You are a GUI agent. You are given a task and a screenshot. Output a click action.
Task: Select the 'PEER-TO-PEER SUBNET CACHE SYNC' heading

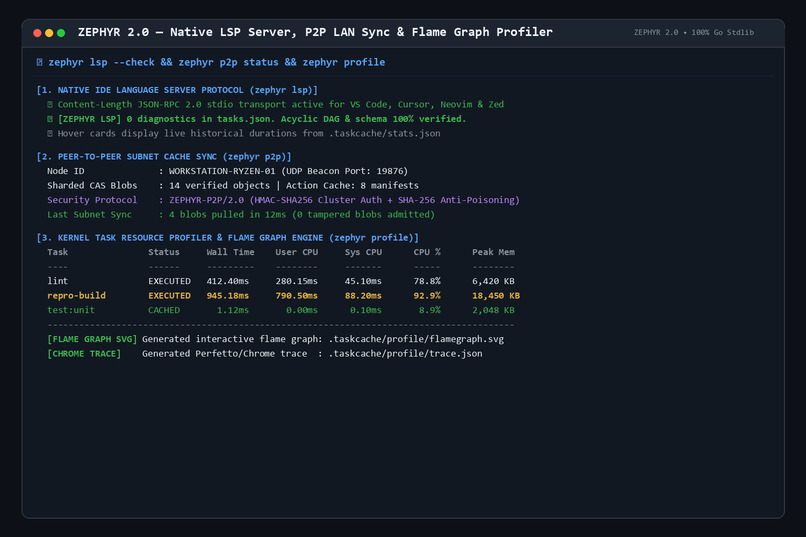point(163,157)
